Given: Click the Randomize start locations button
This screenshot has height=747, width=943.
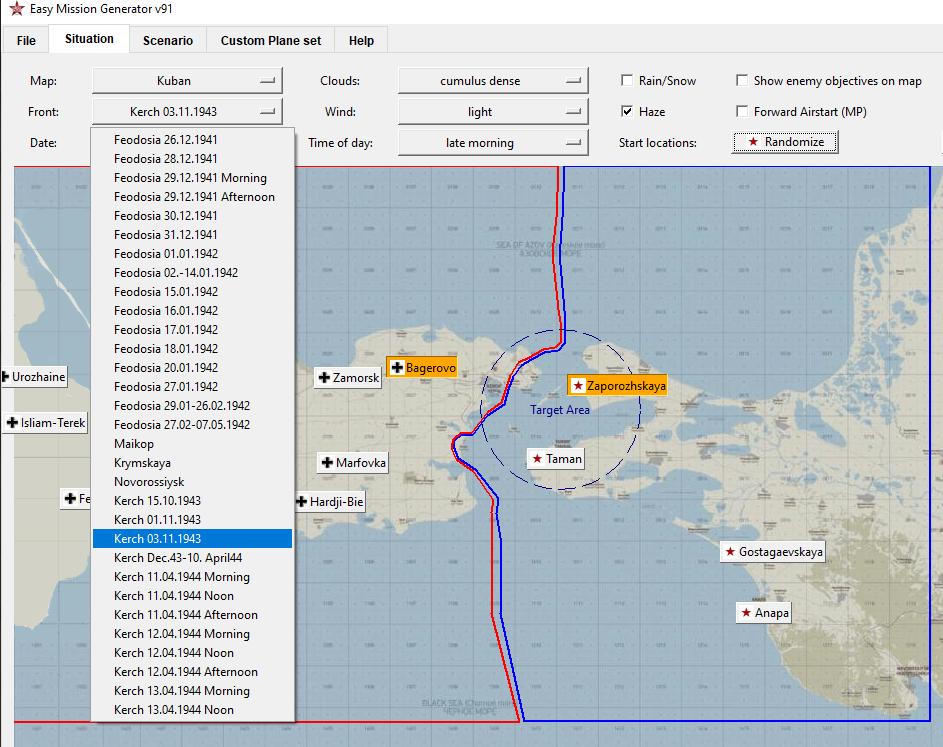Looking at the screenshot, I should (785, 142).
